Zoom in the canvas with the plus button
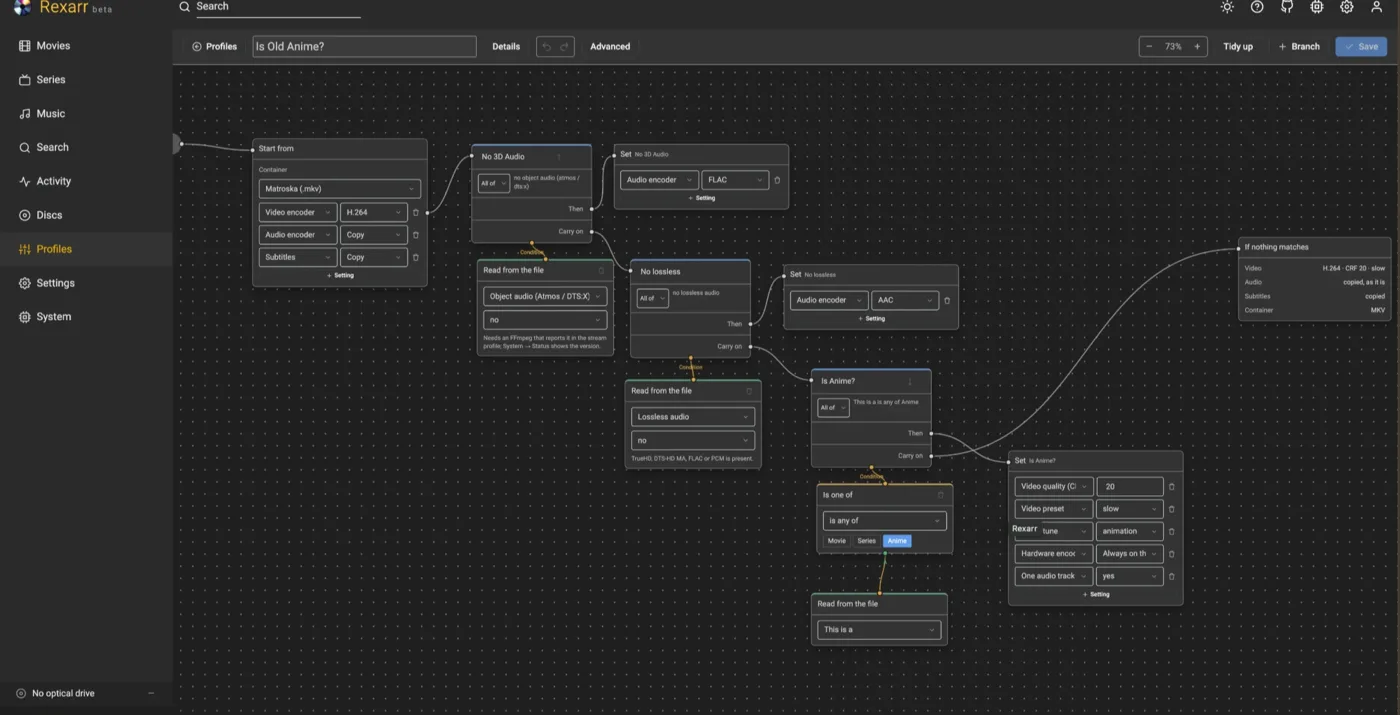The image size is (1400, 715). click(1197, 47)
